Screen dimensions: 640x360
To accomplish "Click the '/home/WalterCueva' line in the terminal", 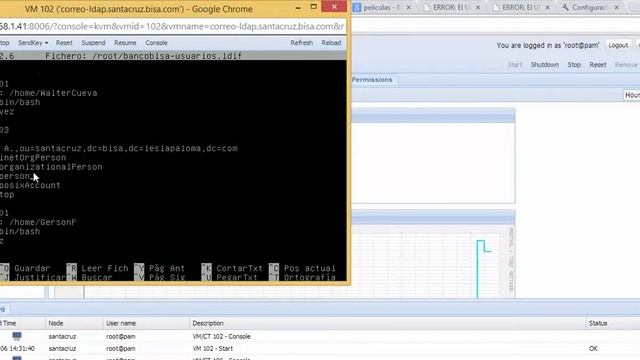I will pyautogui.click(x=49, y=93).
